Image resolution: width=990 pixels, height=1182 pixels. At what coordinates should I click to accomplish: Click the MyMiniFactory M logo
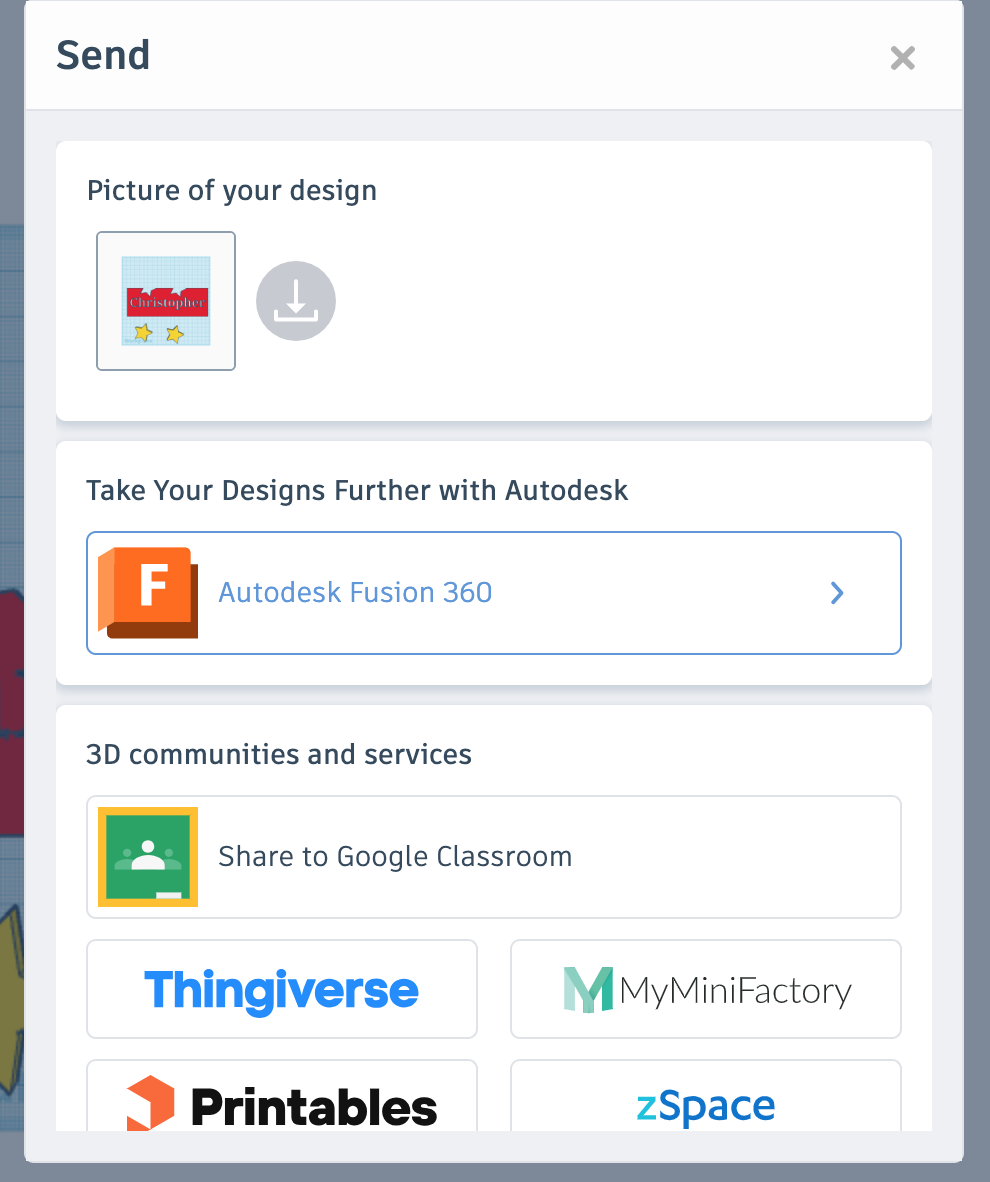(x=588, y=990)
